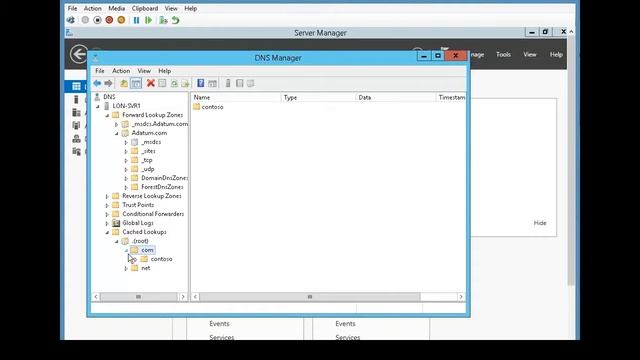
Task: Open the VM connection Clipboard menu
Action: tap(145, 8)
